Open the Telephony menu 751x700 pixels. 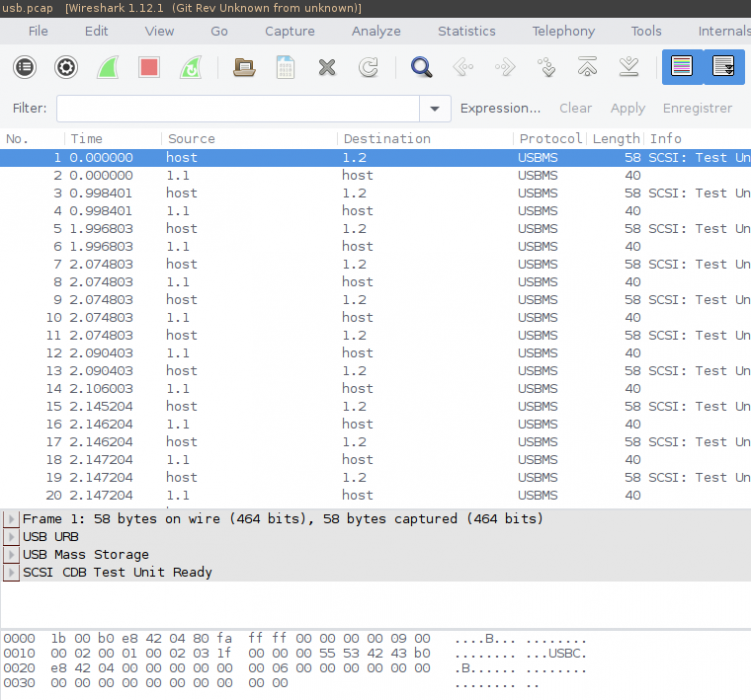(x=563, y=31)
